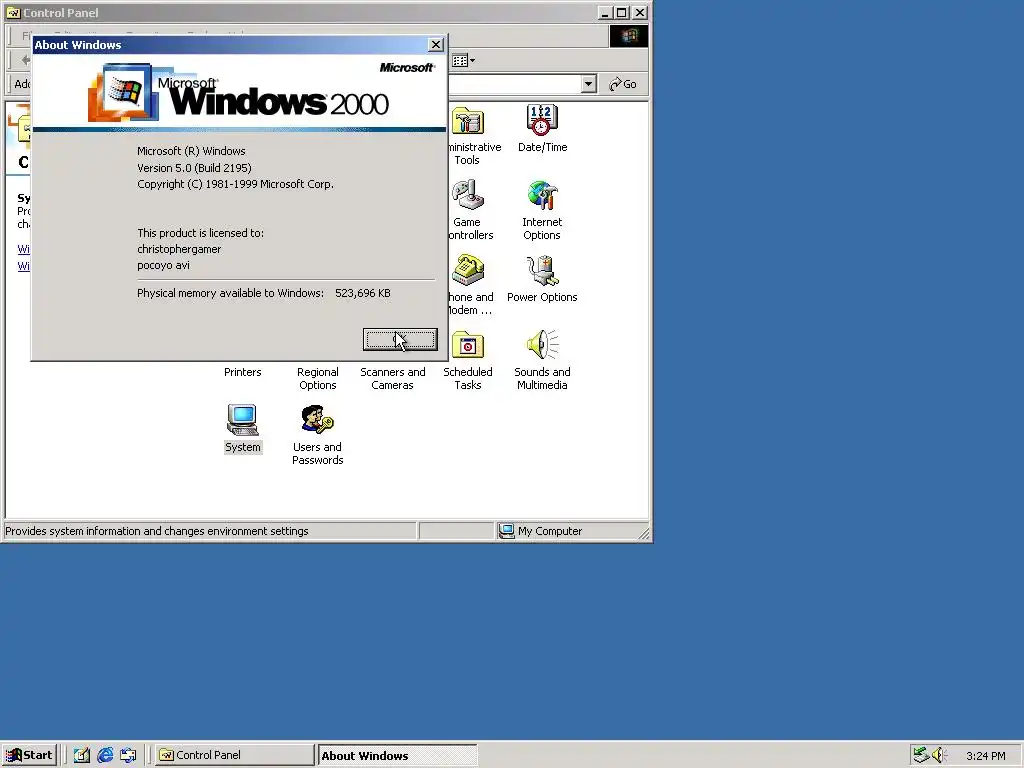Open the Views dropdown in Control Panel toolbar
Screen dimensions: 1024x768
pyautogui.click(x=464, y=61)
